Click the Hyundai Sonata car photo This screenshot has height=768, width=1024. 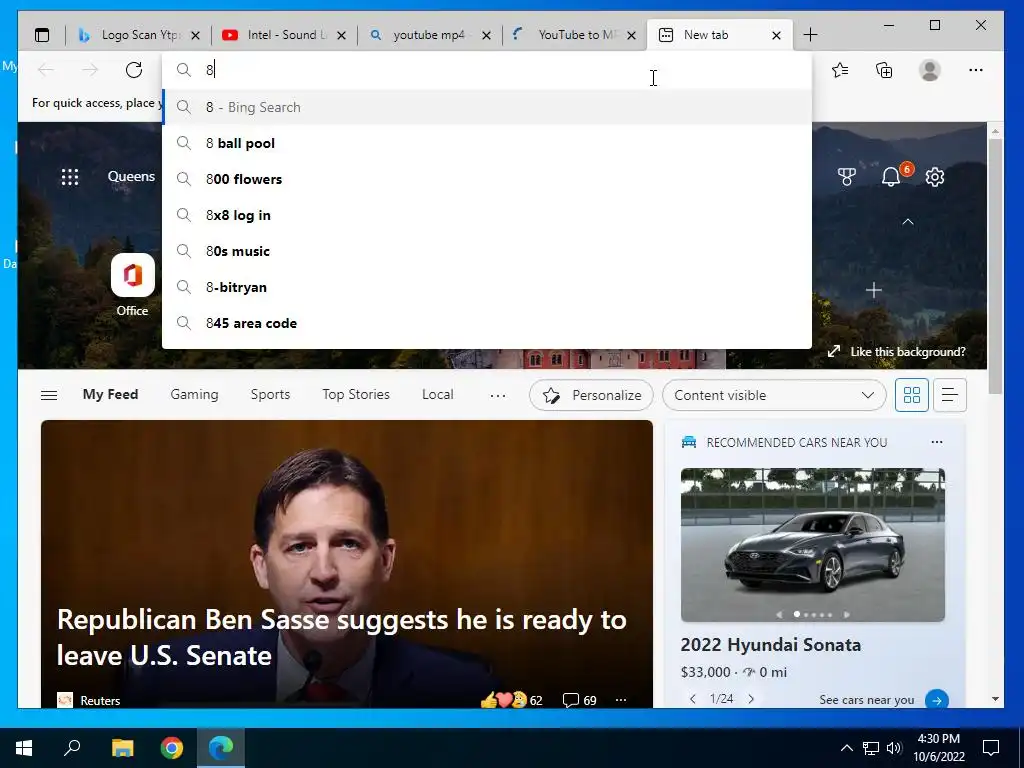click(812, 544)
